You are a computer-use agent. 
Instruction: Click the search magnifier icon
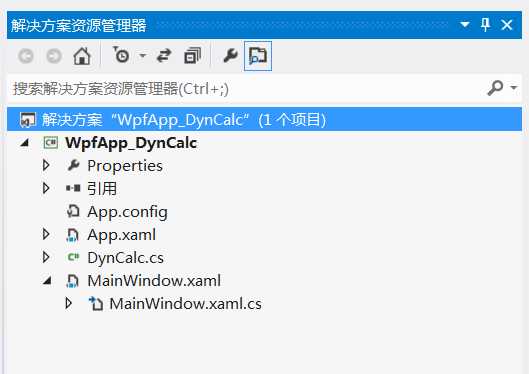pos(495,88)
